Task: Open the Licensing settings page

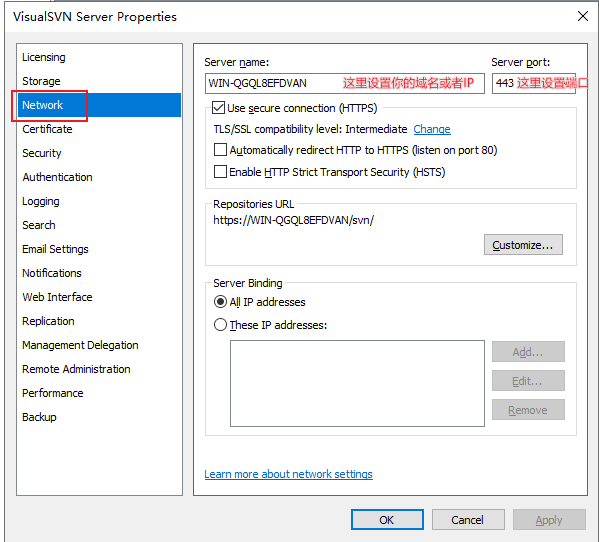Action: pyautogui.click(x=44, y=57)
